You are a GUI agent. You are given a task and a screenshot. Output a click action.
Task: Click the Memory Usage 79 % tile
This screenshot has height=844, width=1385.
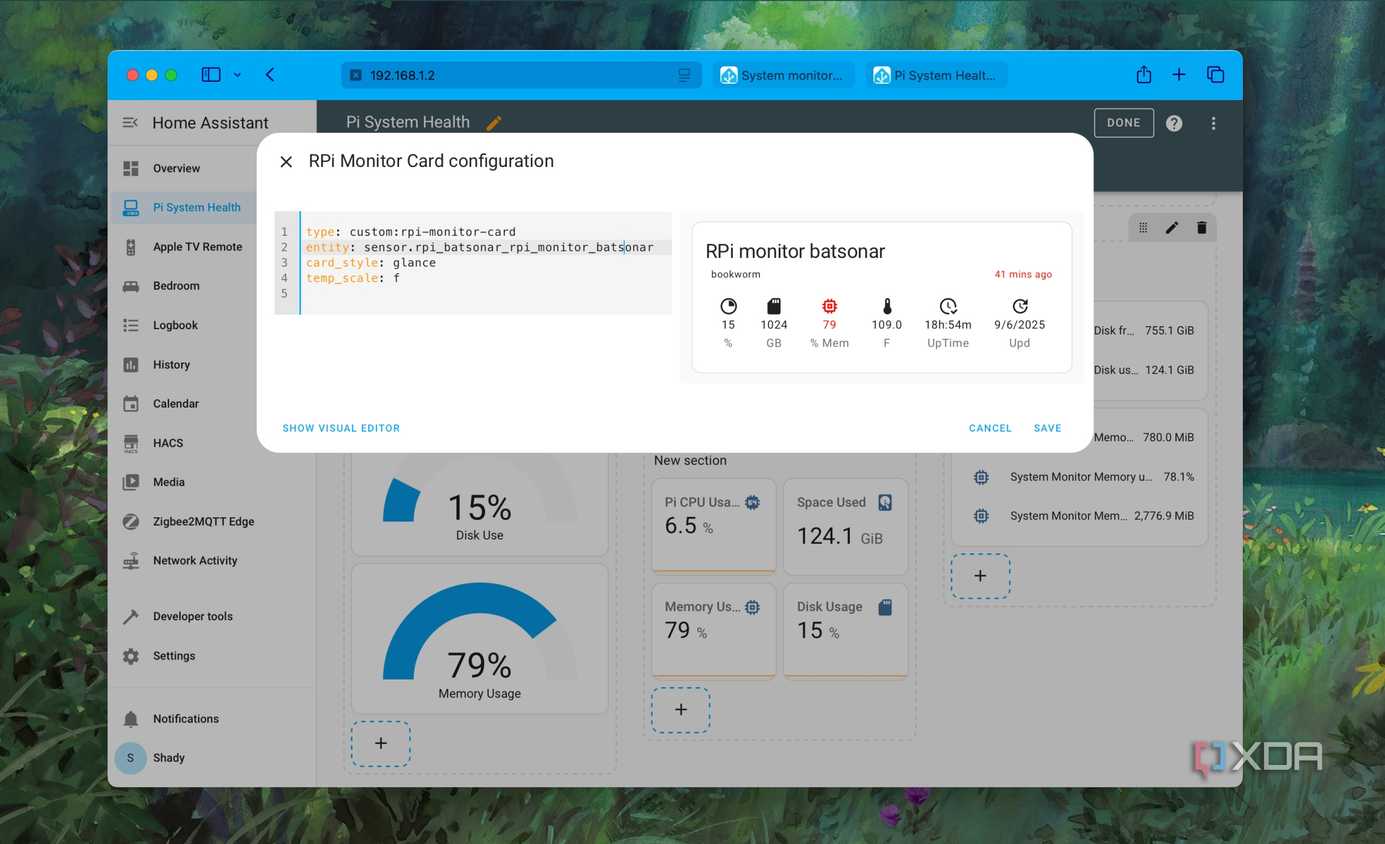coord(714,630)
